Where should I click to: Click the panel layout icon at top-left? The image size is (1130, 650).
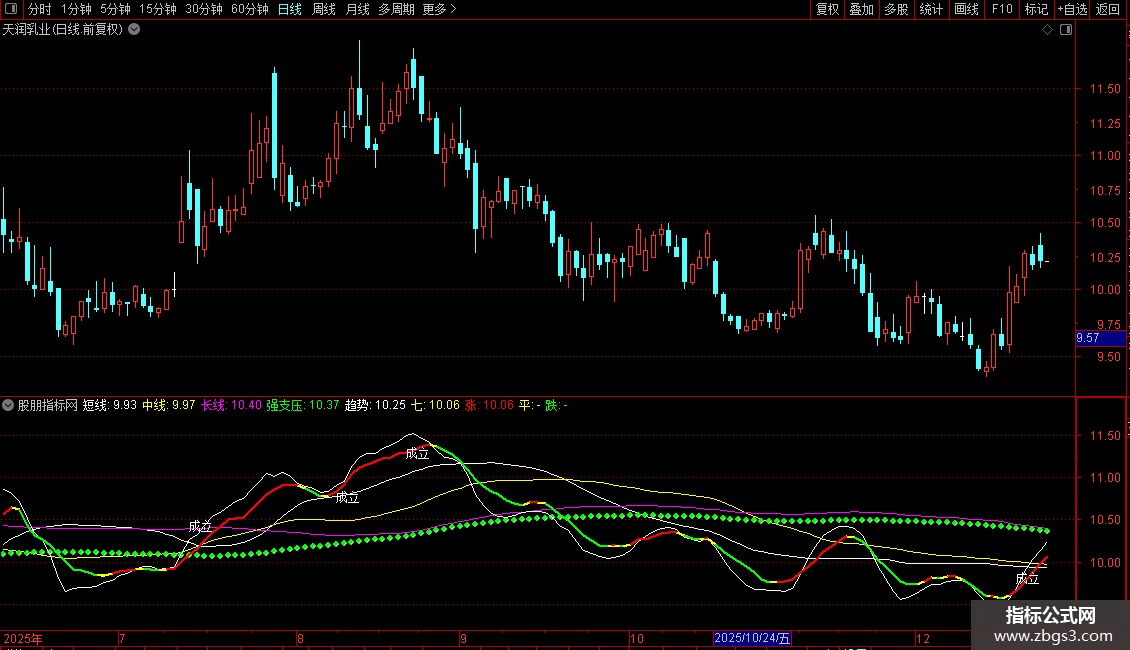point(11,9)
